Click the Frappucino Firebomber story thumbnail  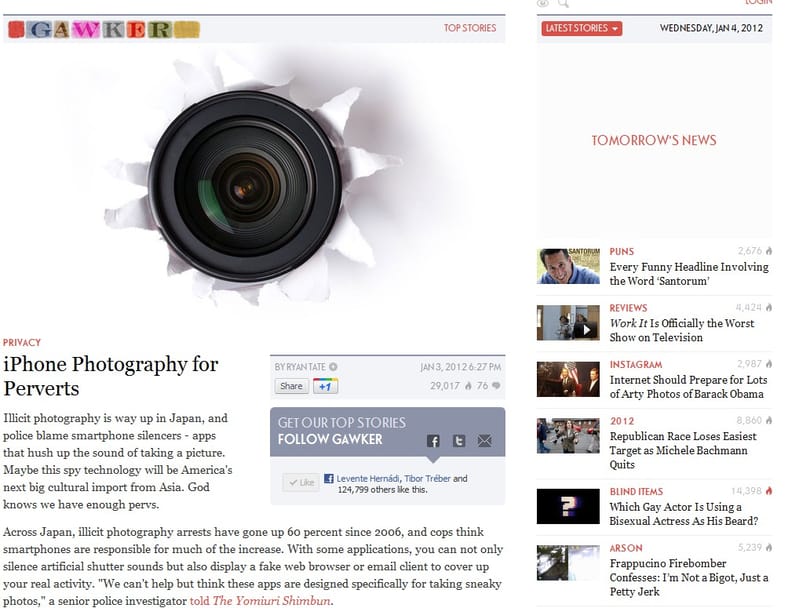point(568,563)
